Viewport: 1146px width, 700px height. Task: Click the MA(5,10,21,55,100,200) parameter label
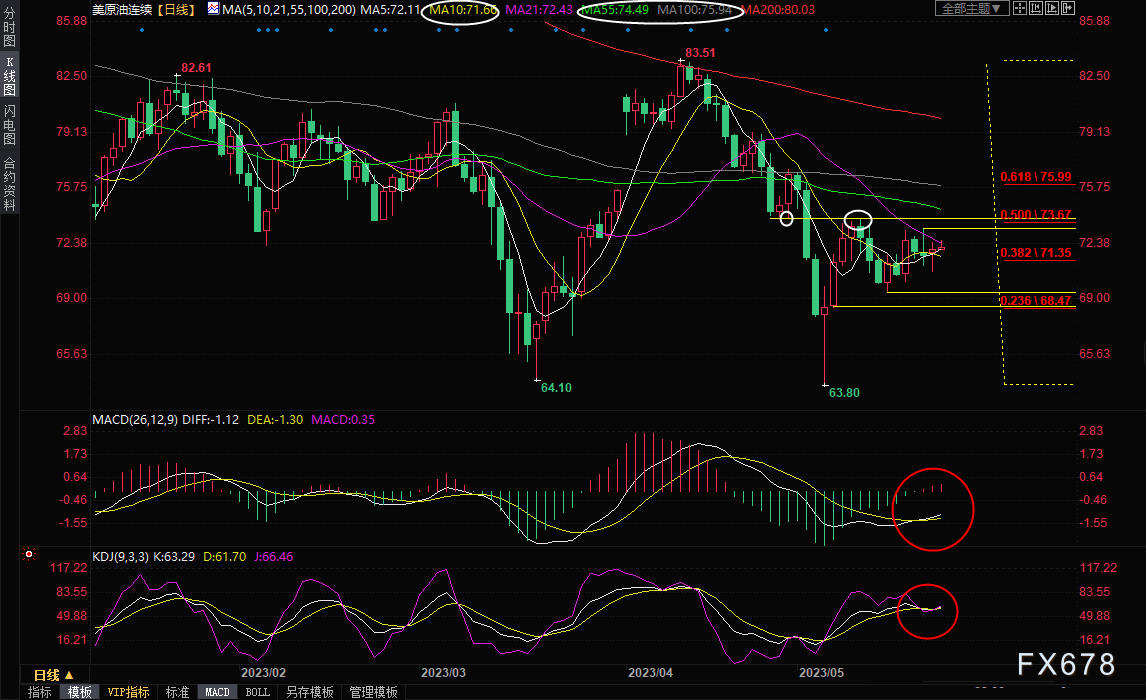(x=289, y=9)
